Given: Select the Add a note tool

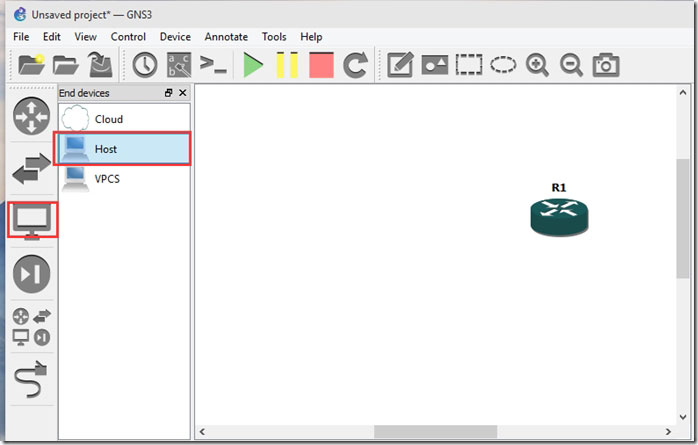Looking at the screenshot, I should 400,65.
